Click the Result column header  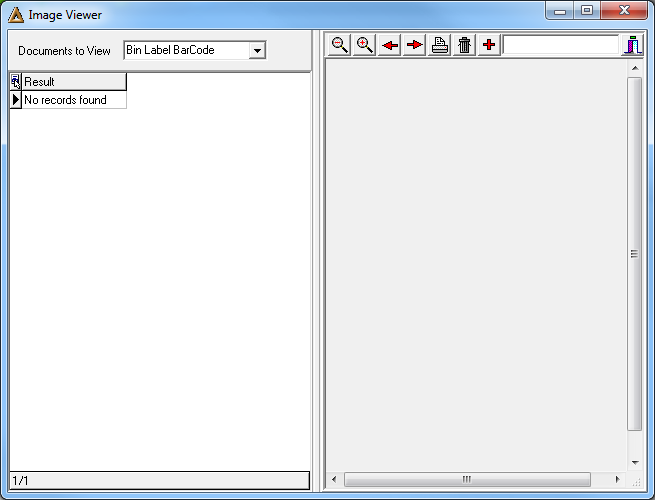pyautogui.click(x=74, y=81)
